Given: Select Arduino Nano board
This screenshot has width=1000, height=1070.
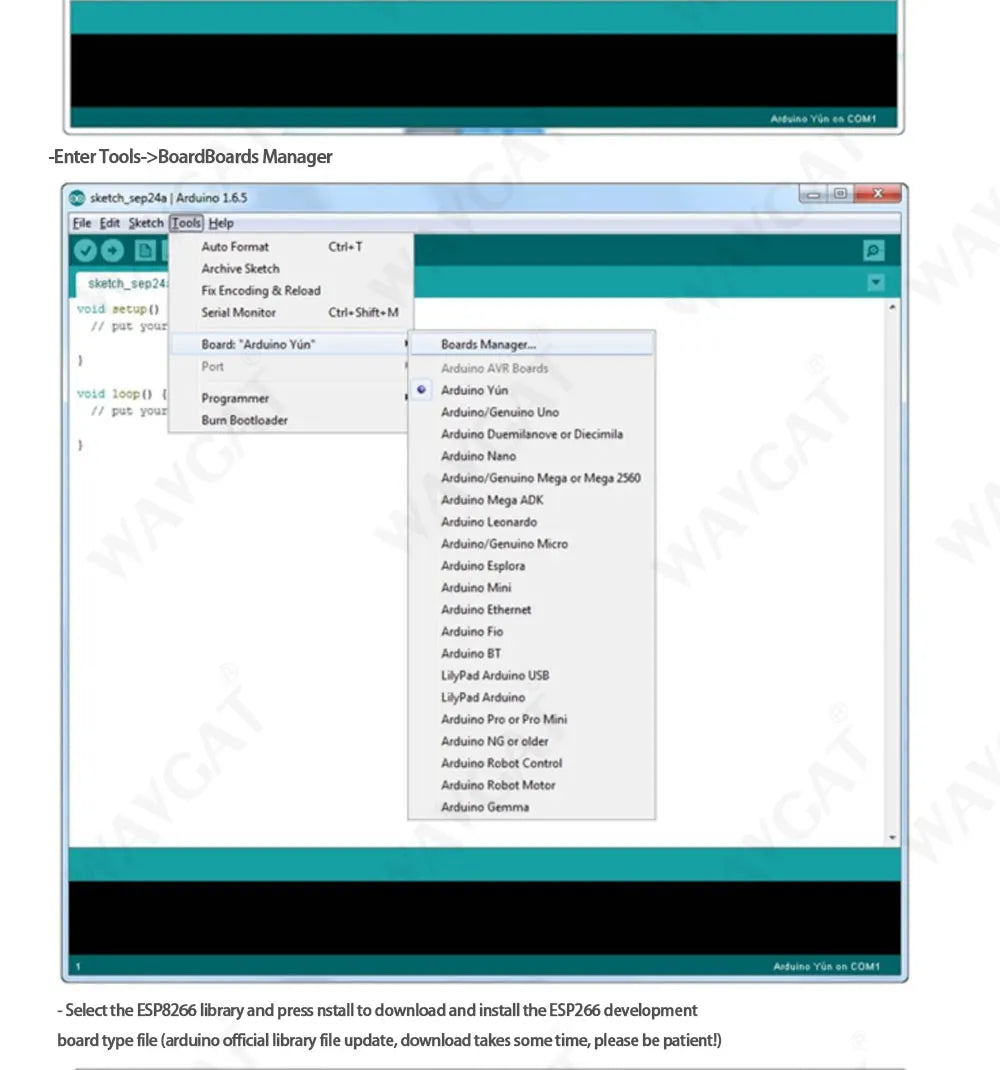Looking at the screenshot, I should click(x=531, y=456).
